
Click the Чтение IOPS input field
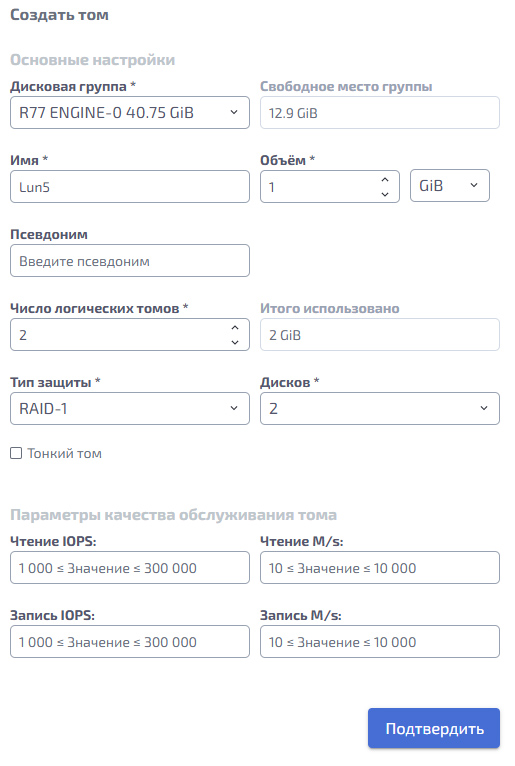coord(129,568)
